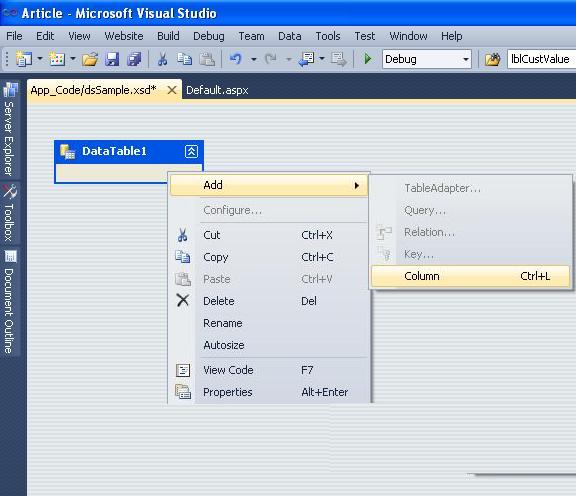Switch to the Default.aspx tab
The width and height of the screenshot is (576, 496).
click(217, 90)
